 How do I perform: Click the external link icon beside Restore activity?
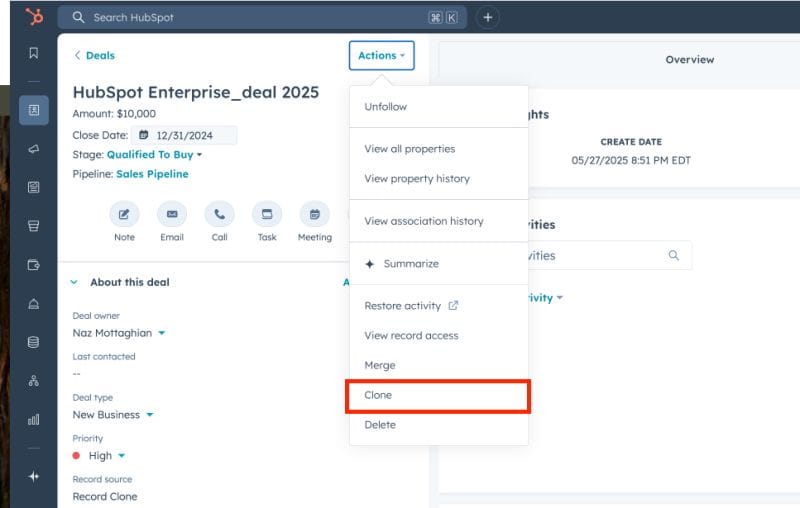pyautogui.click(x=453, y=305)
